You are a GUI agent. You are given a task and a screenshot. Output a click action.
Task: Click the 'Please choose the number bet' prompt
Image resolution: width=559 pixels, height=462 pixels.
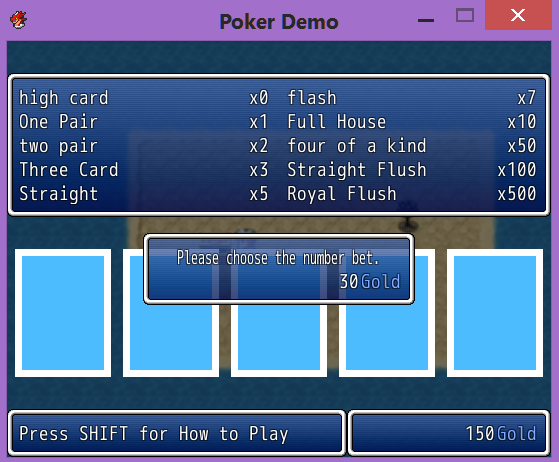pyautogui.click(x=278, y=258)
